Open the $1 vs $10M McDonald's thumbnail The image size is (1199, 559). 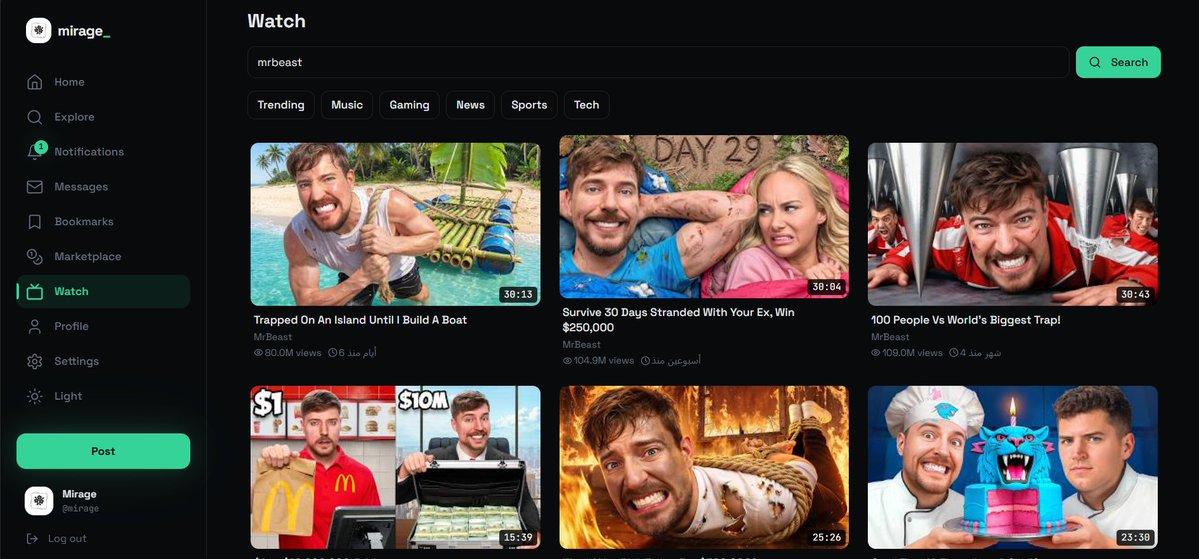pyautogui.click(x=395, y=467)
